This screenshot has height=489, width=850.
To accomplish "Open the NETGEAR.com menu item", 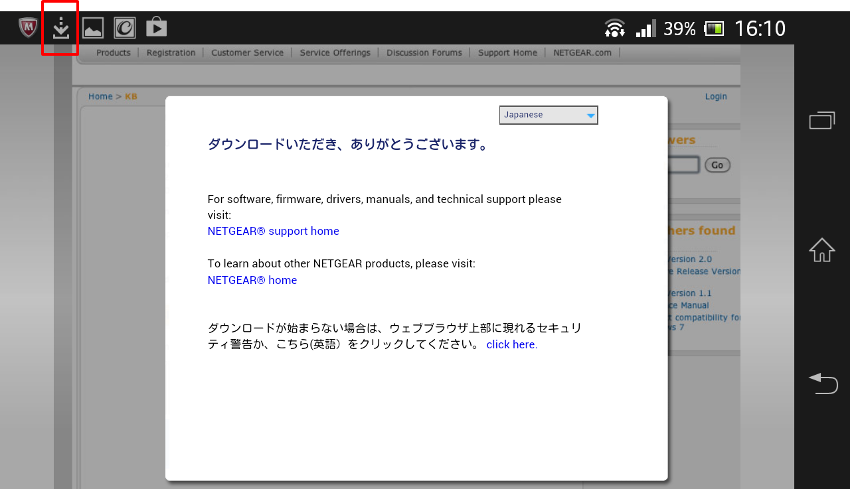I will 582,53.
